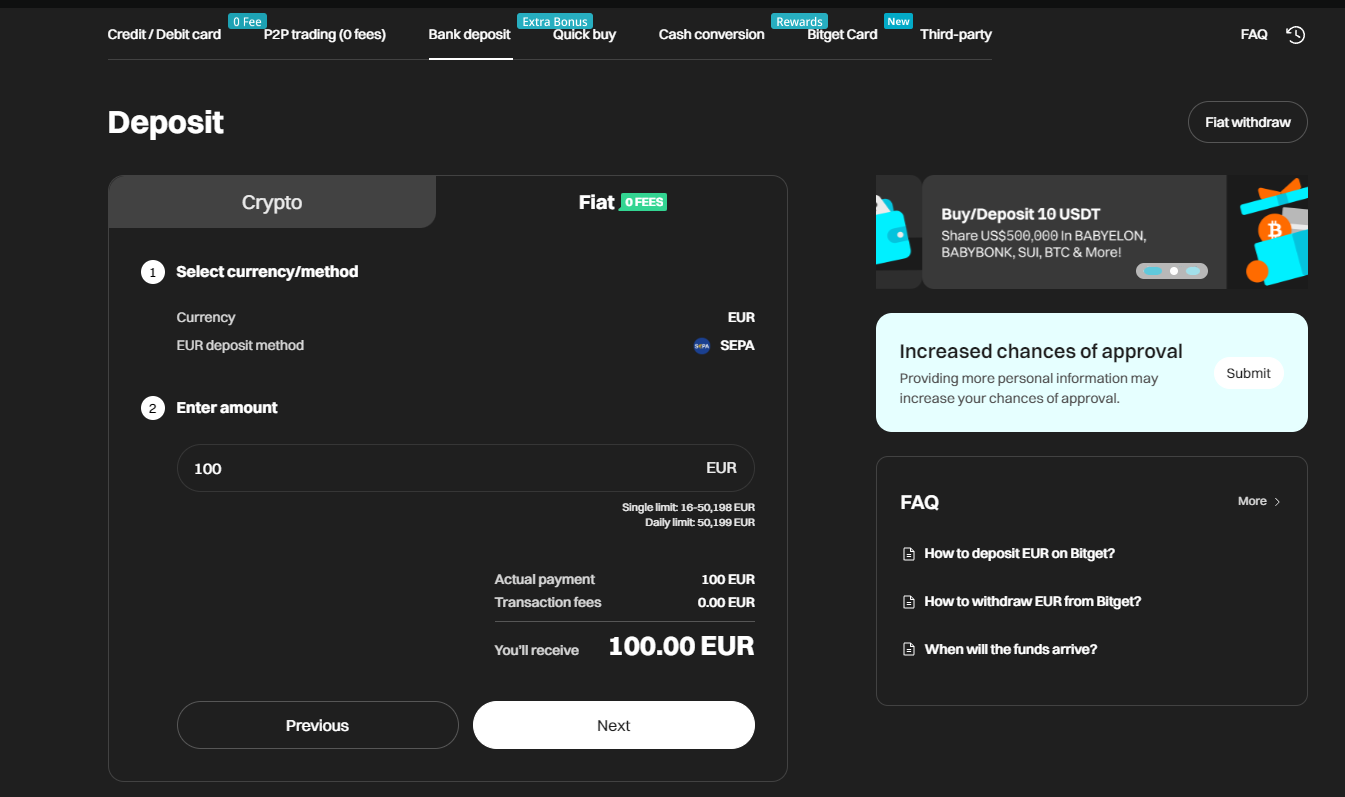1345x797 pixels.
Task: Click the '0 FEES' badge on Fiat tab
Action: click(x=643, y=202)
